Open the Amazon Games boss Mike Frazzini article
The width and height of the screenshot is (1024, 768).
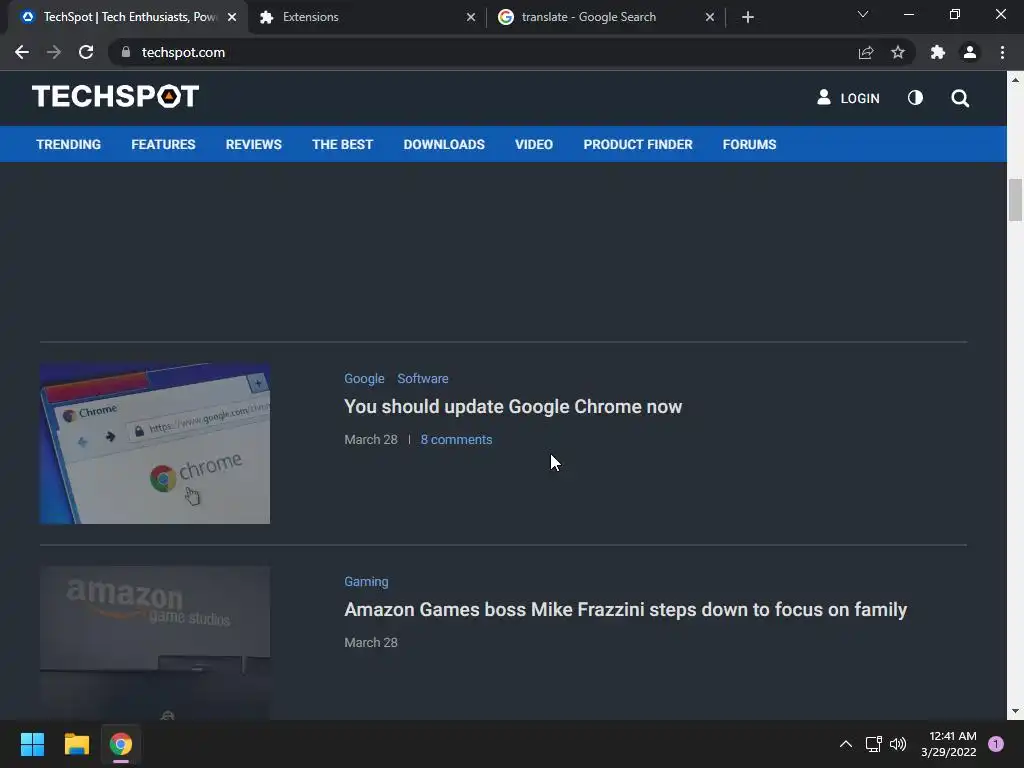tap(626, 609)
